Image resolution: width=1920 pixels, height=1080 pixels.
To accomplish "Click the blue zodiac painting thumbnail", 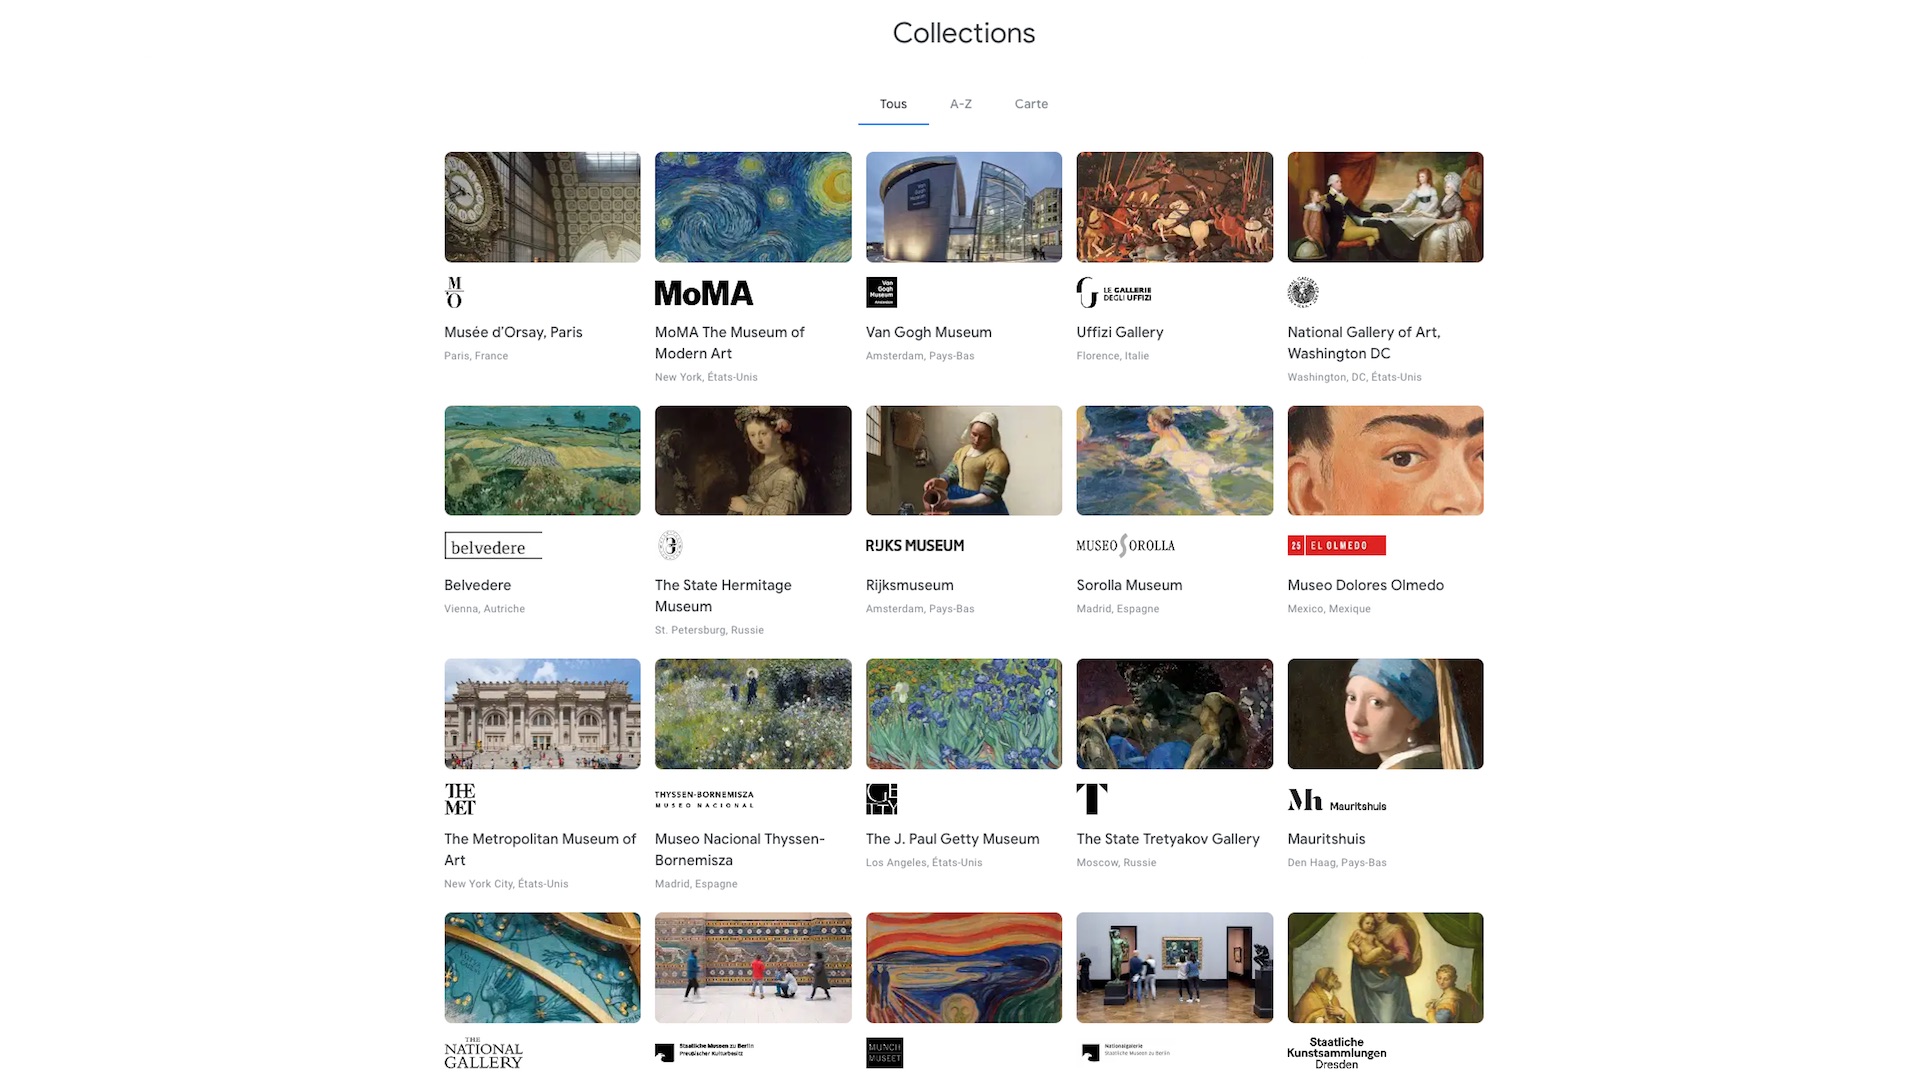I will click(542, 967).
